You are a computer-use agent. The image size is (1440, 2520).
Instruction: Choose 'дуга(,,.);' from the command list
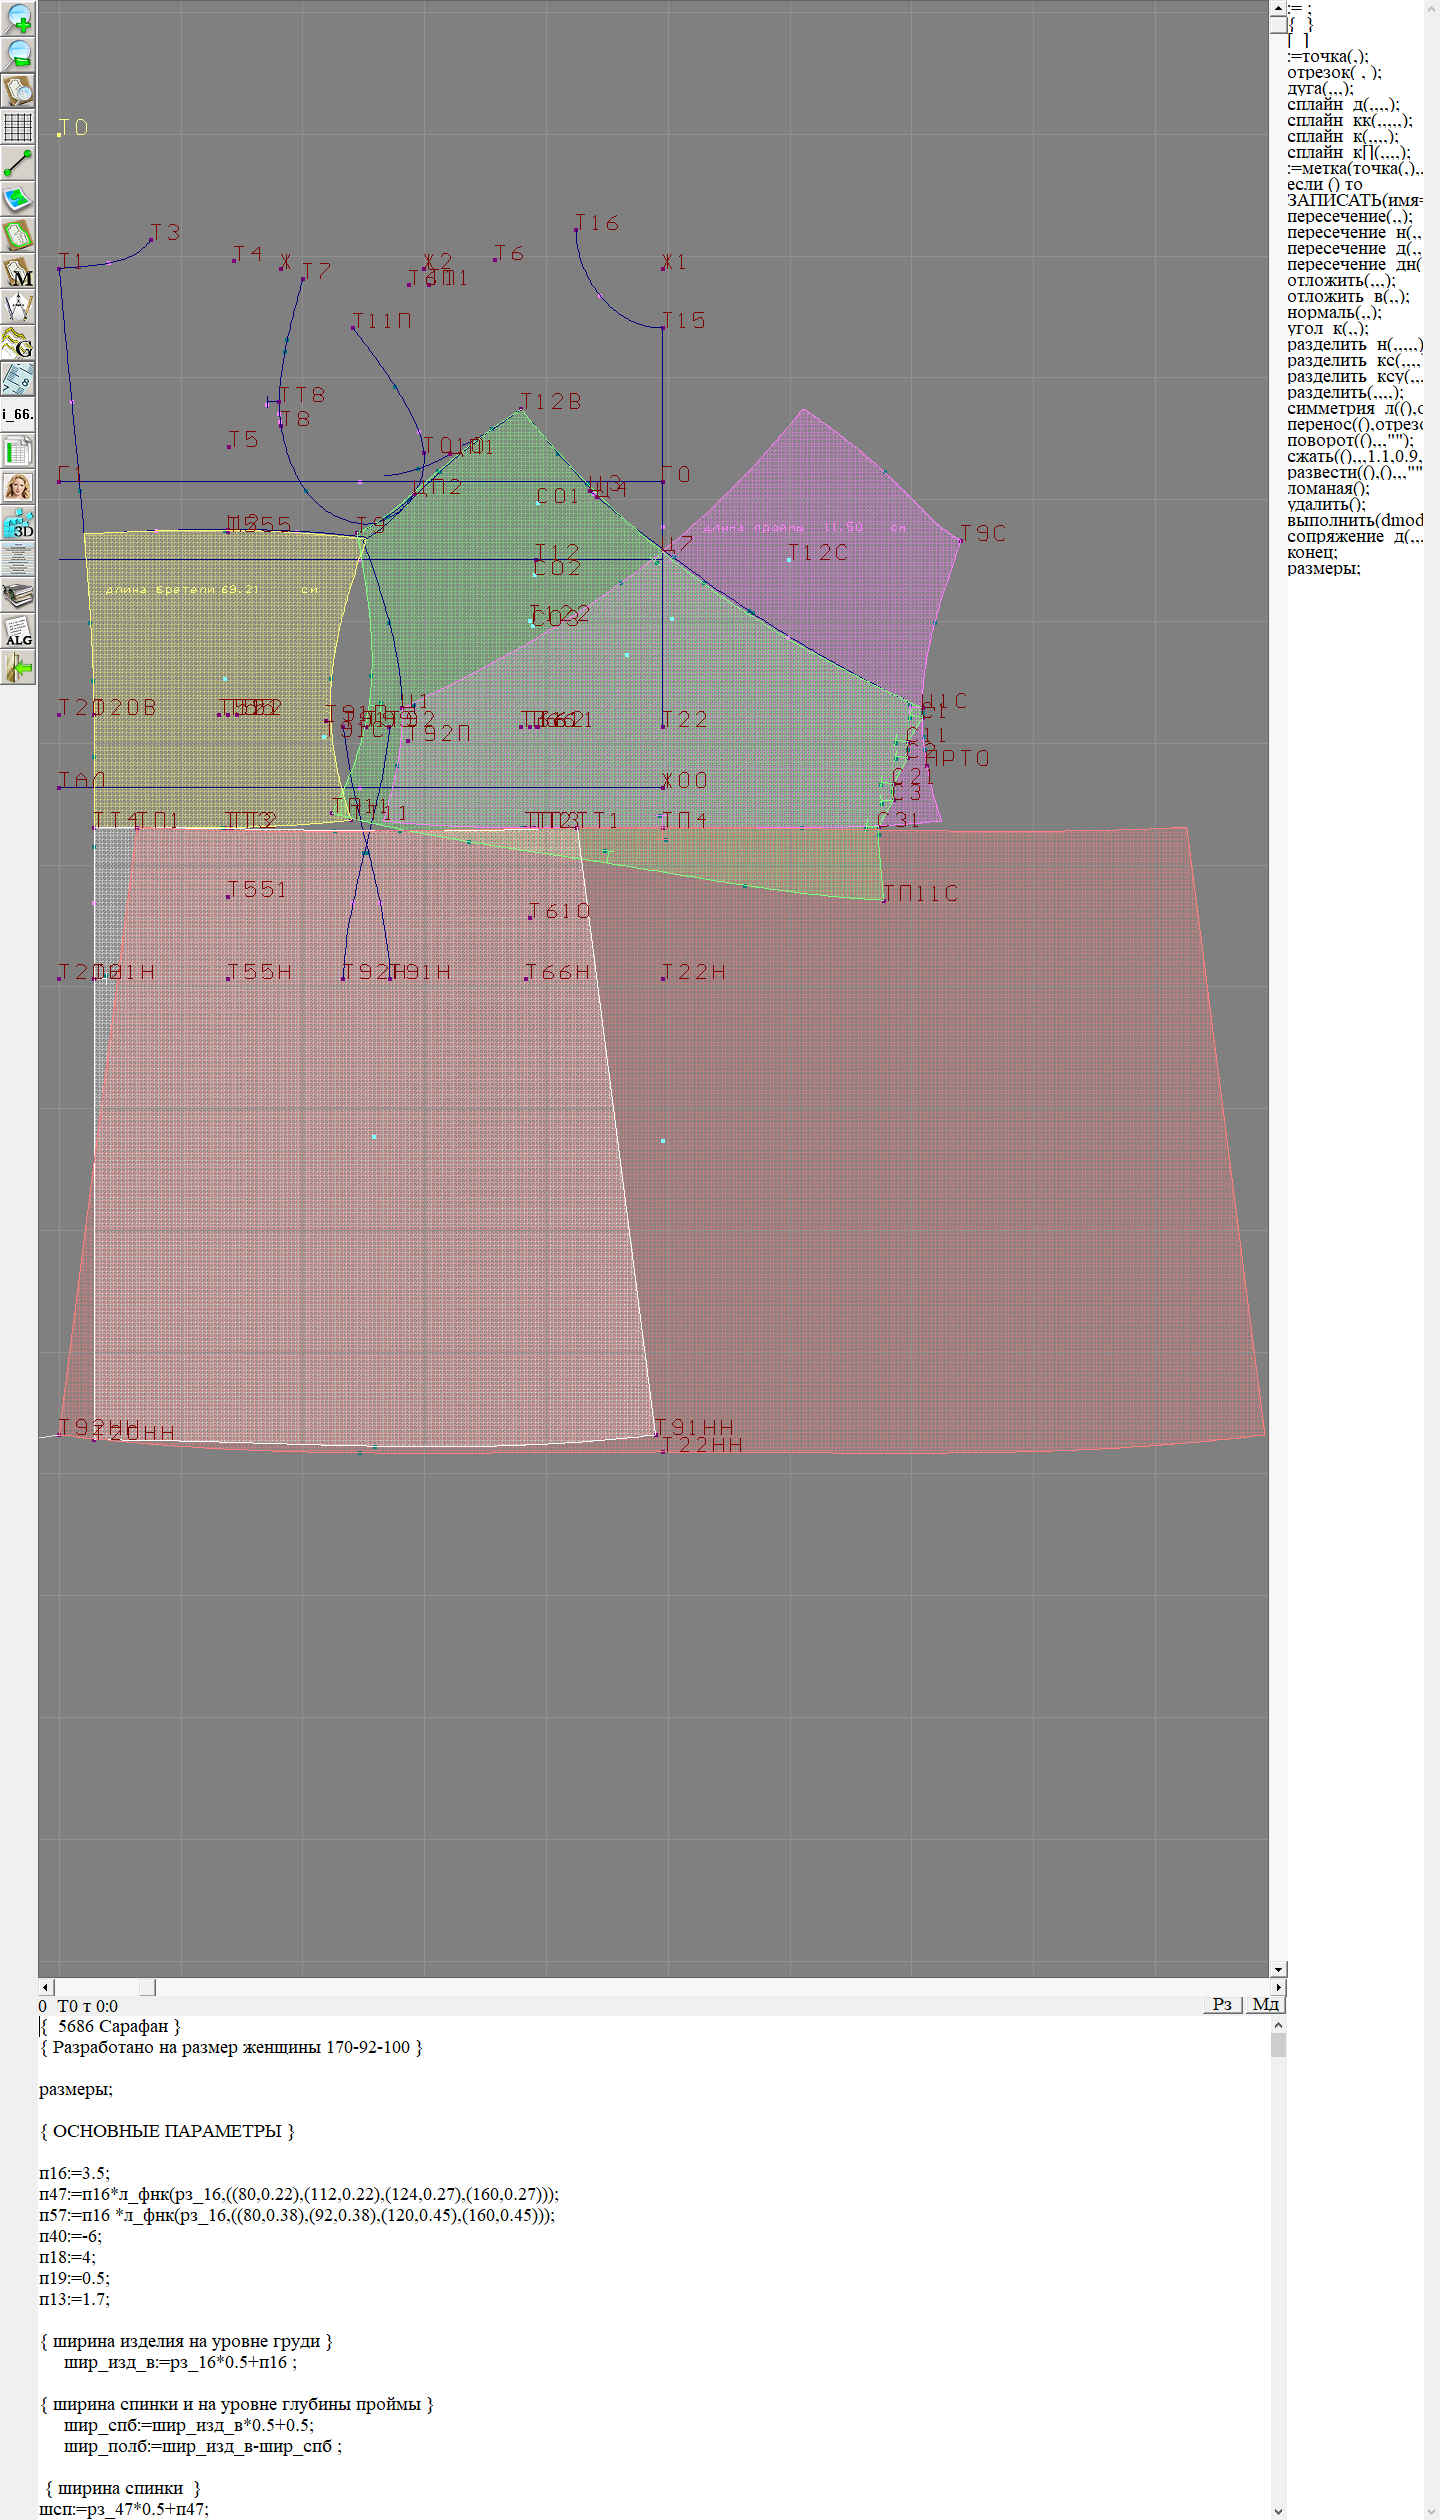tap(1320, 89)
